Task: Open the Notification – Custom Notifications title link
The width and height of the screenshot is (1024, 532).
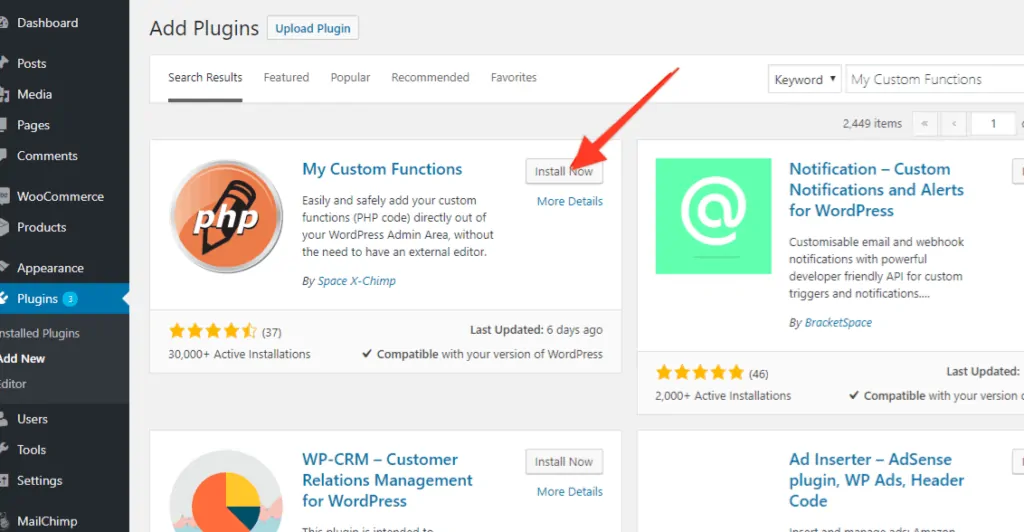Action: coord(876,189)
